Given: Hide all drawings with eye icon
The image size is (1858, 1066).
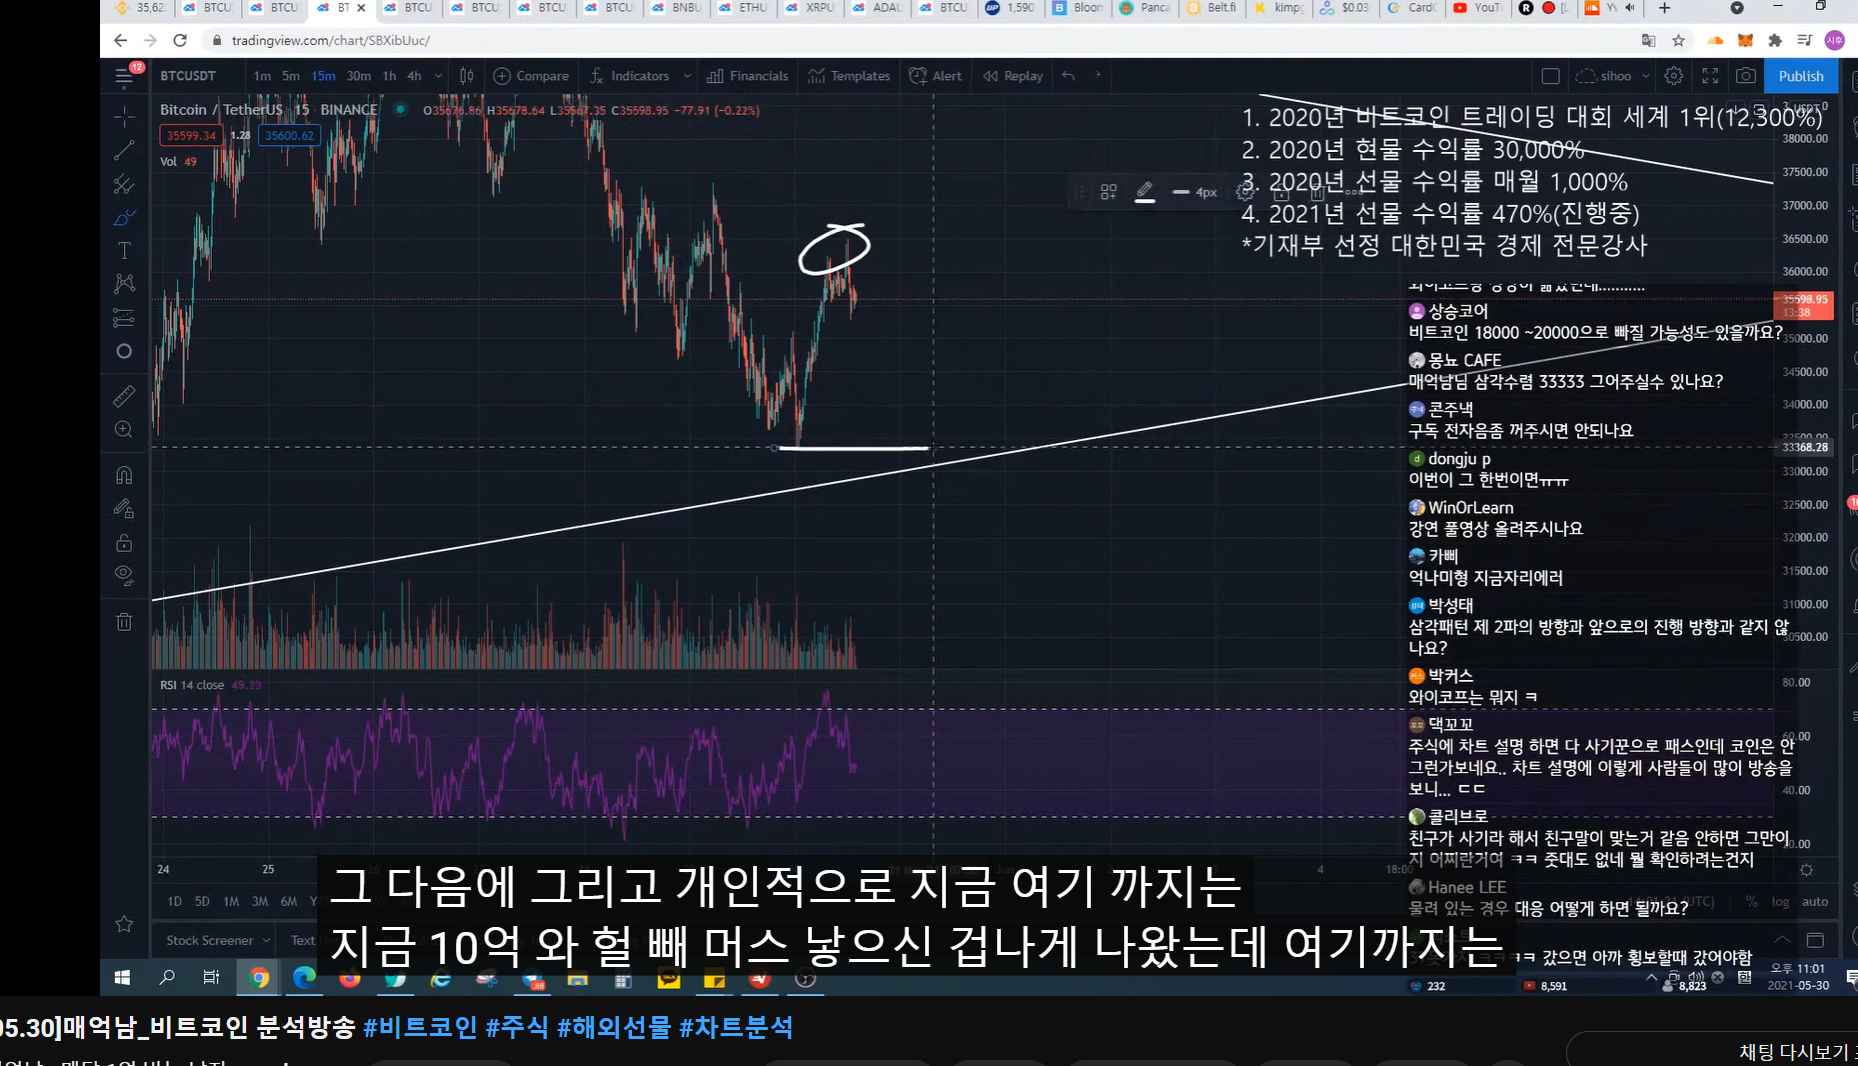Looking at the screenshot, I should pyautogui.click(x=124, y=575).
